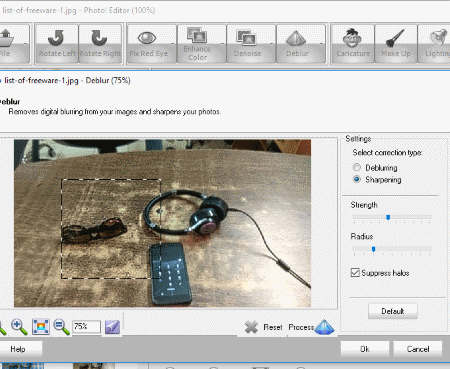Select the Deblurring radio button
450x369 pixels.
(357, 167)
